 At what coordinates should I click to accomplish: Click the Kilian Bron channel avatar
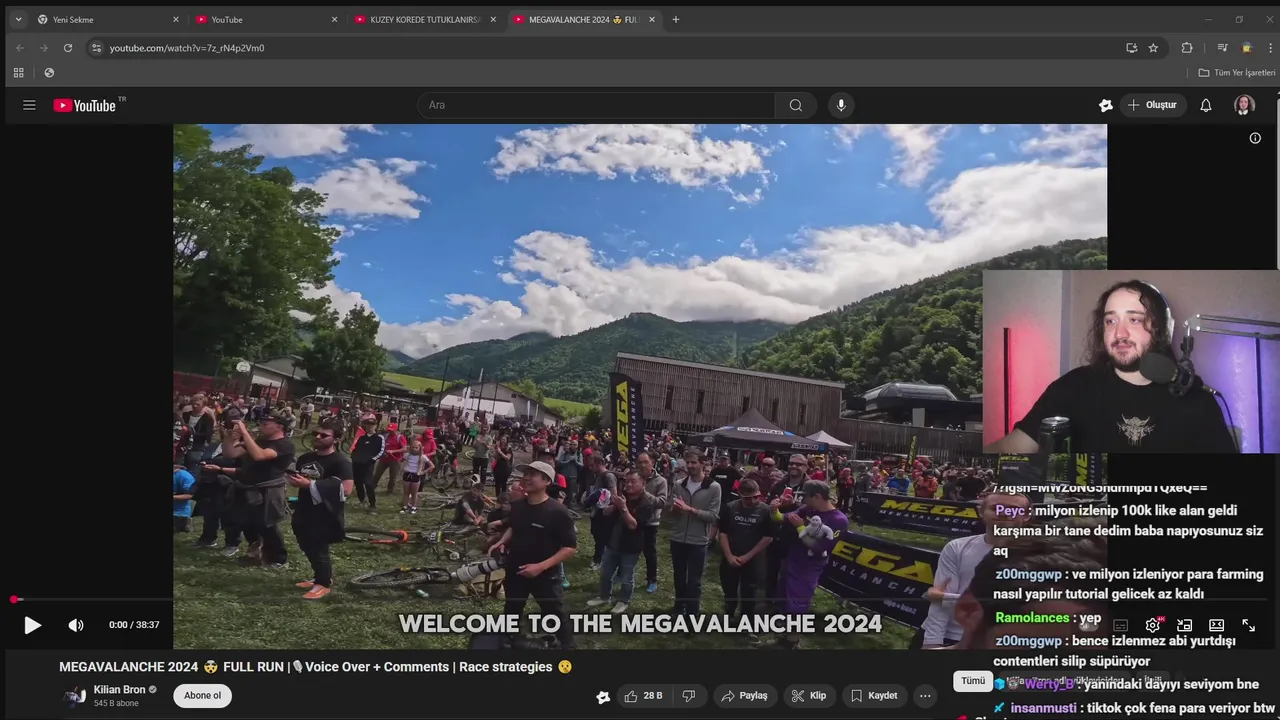[74, 696]
